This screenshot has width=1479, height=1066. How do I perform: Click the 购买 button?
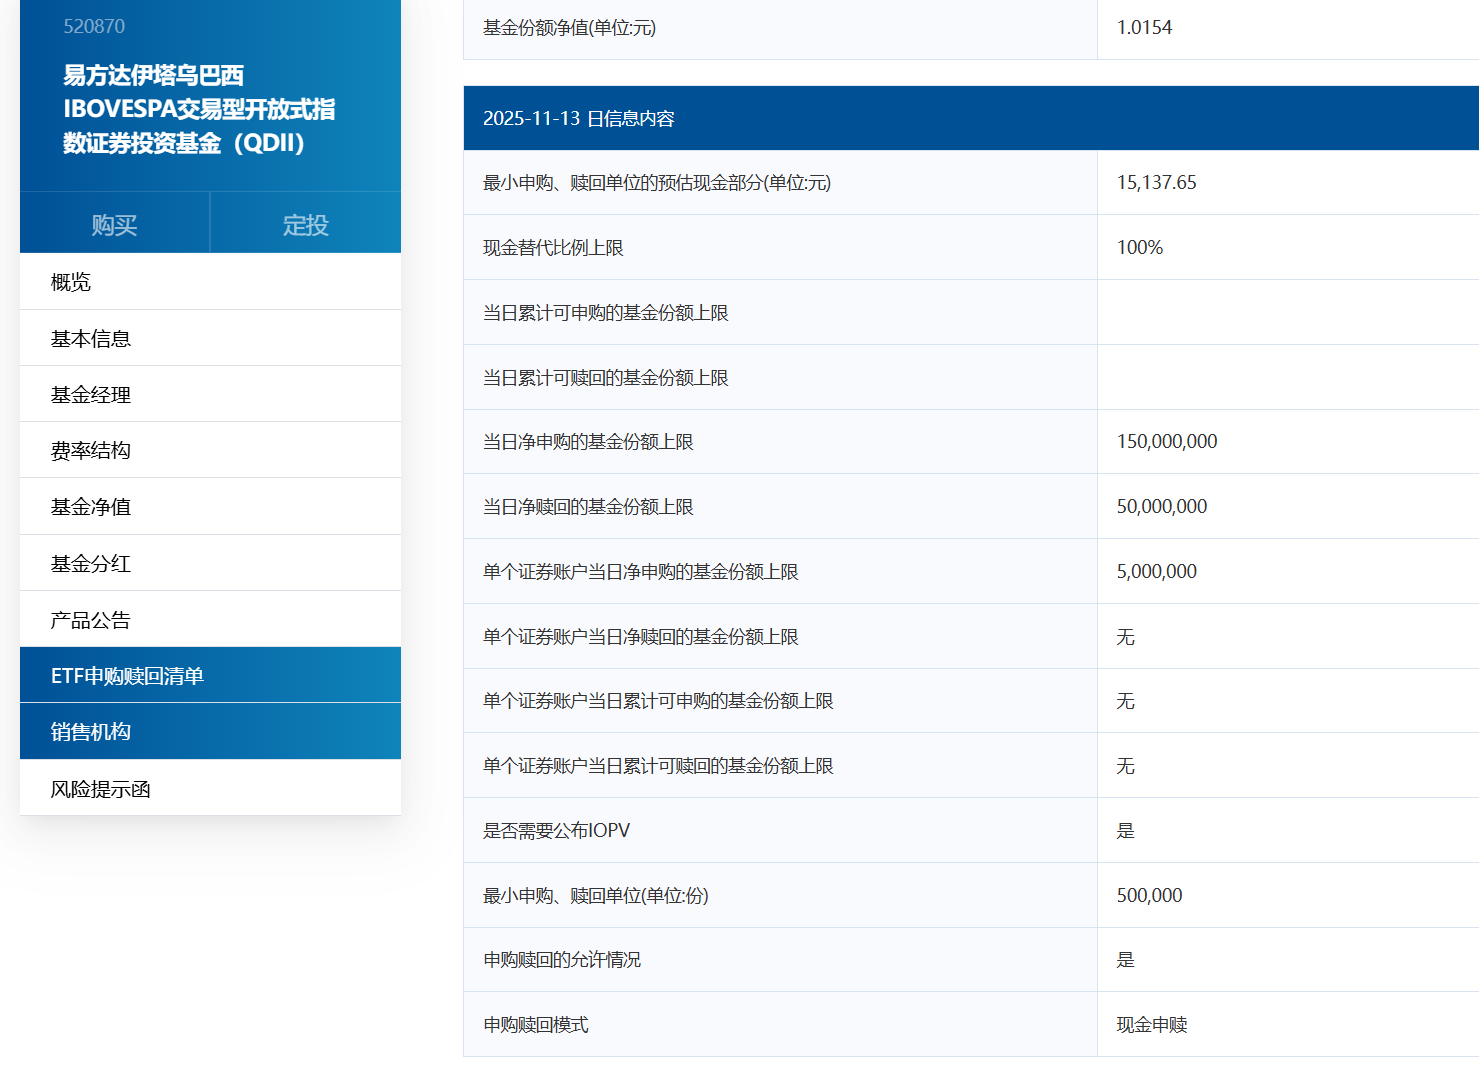click(114, 225)
